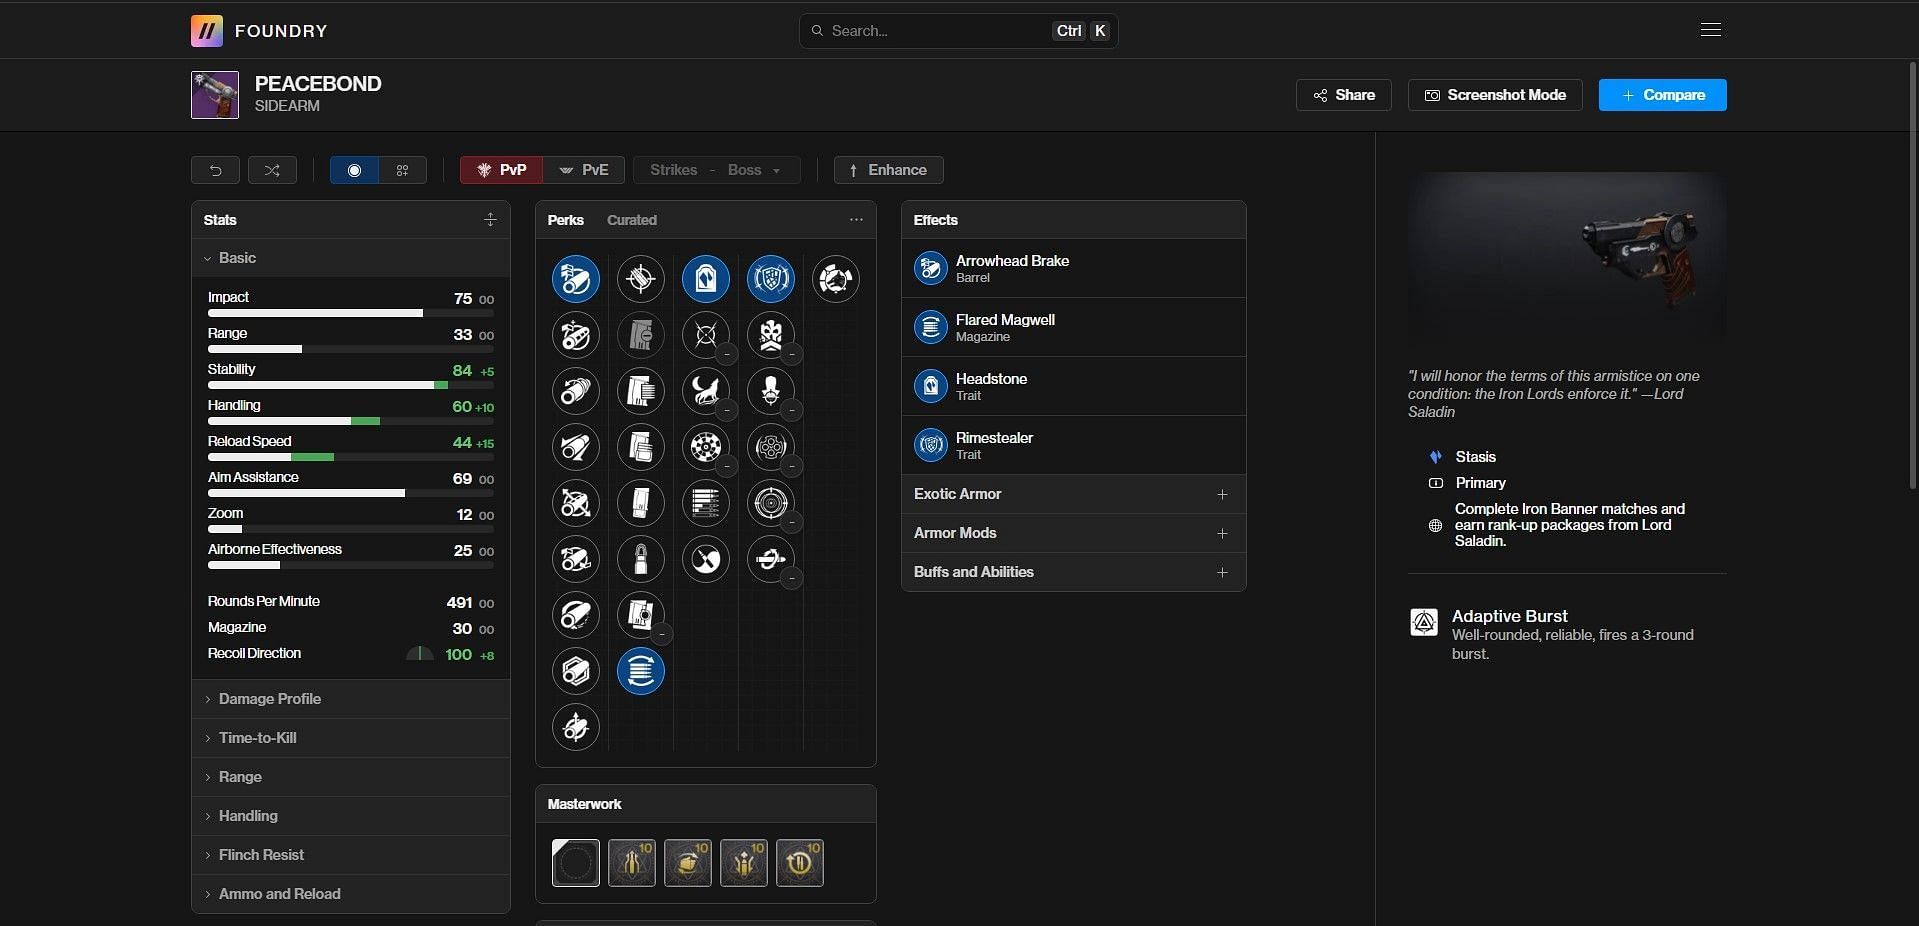Switch to the Curated perks tab
Viewport: 1919px width, 926px height.
(x=632, y=220)
